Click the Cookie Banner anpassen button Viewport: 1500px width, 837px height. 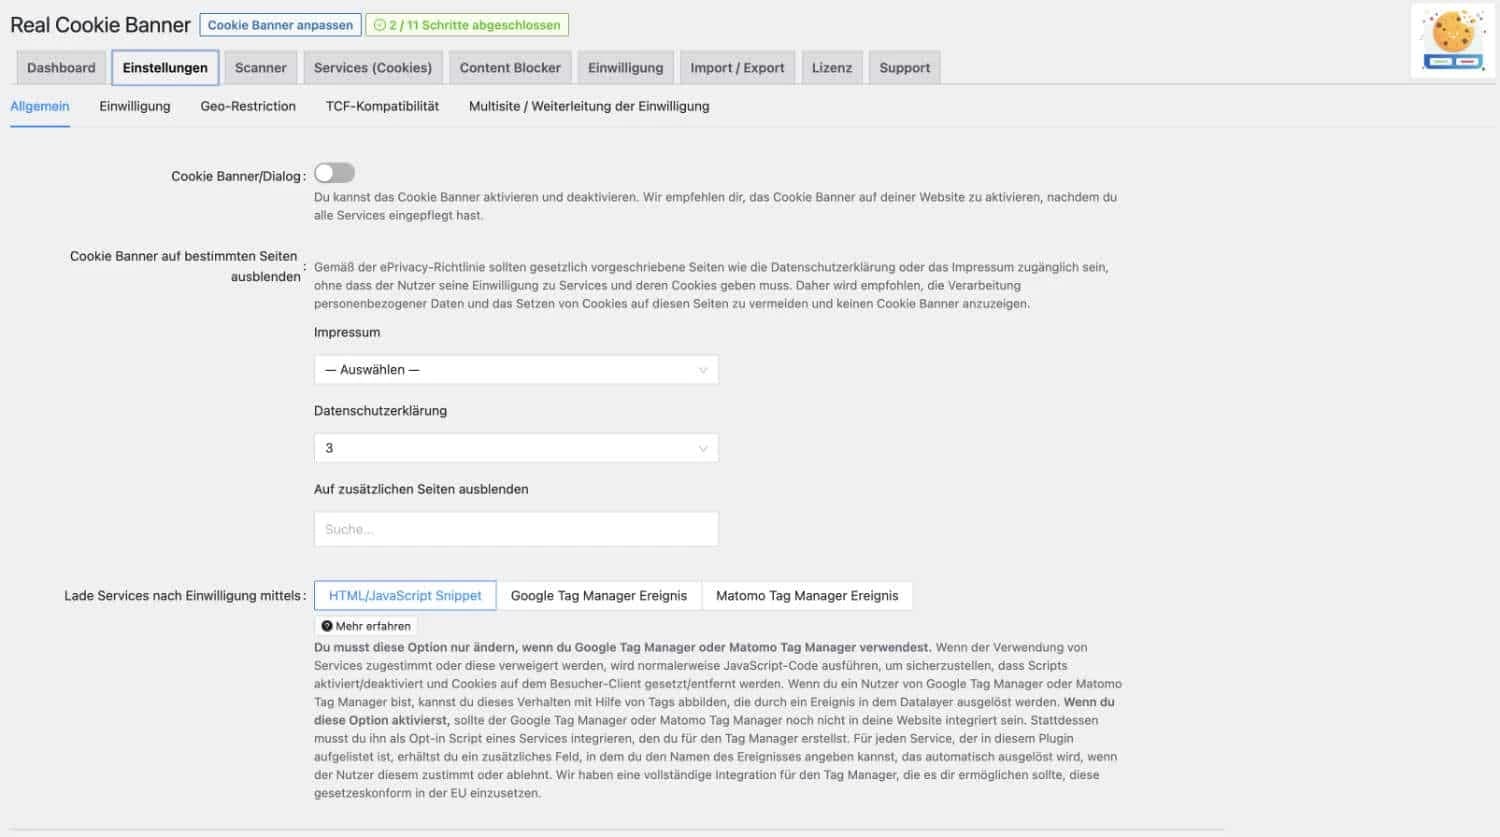[x=280, y=25]
